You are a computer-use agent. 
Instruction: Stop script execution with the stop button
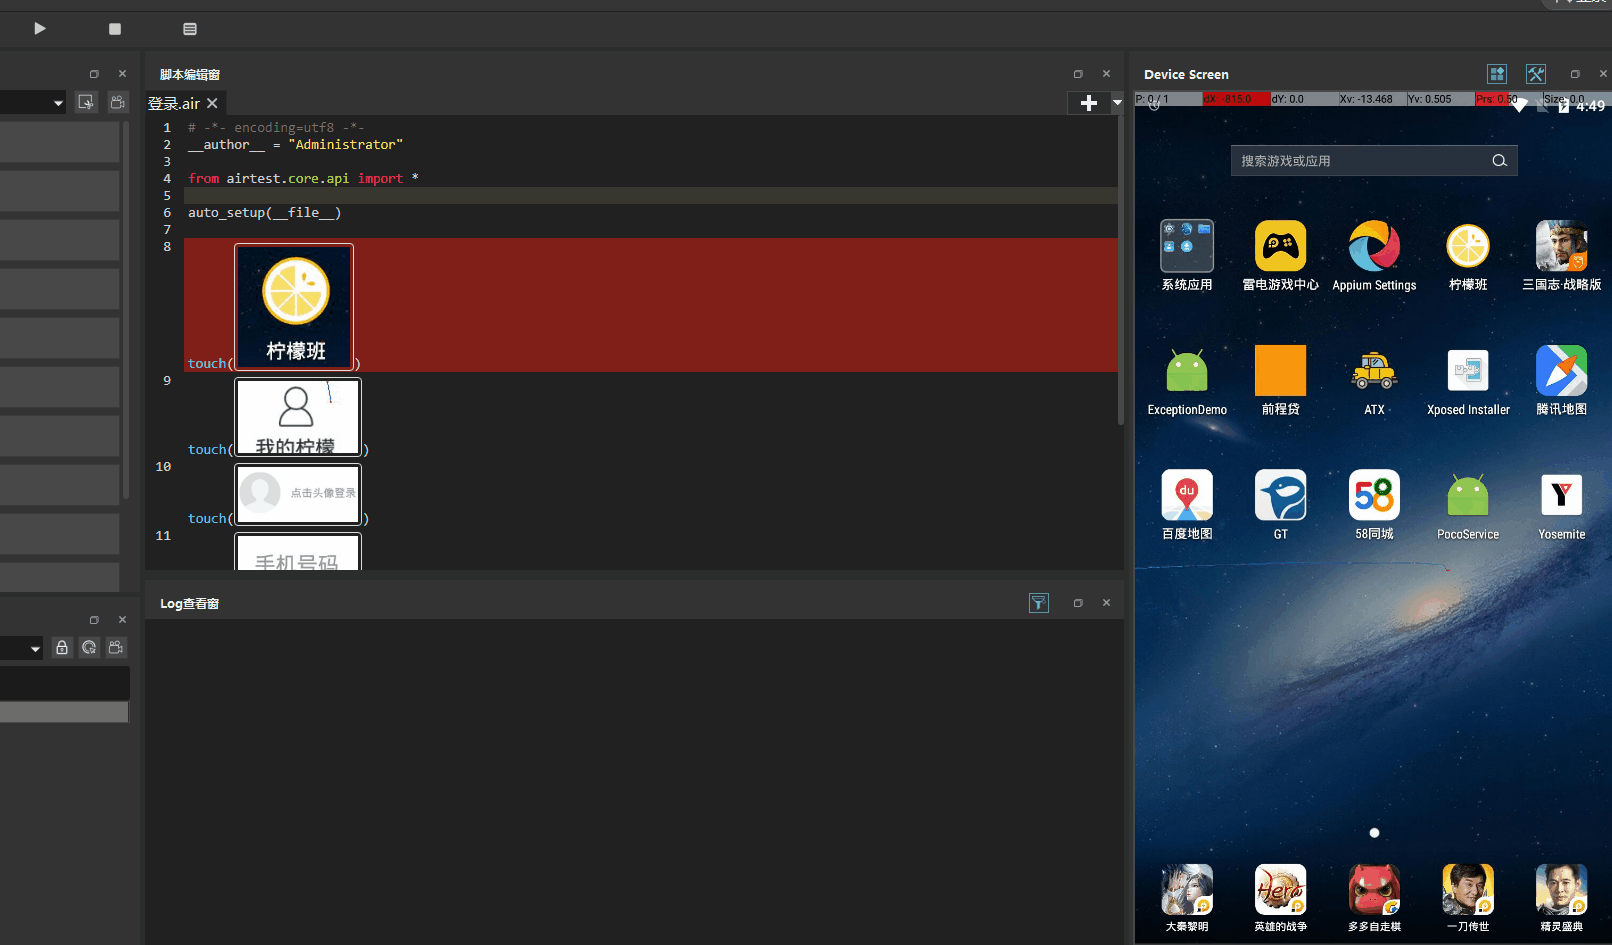(115, 29)
